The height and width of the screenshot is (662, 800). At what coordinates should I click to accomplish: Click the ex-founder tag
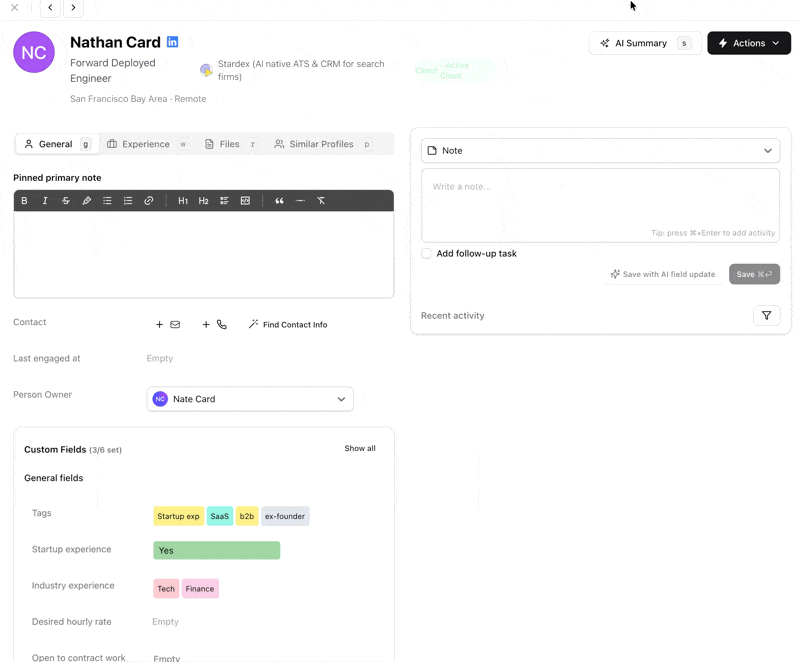coord(285,516)
